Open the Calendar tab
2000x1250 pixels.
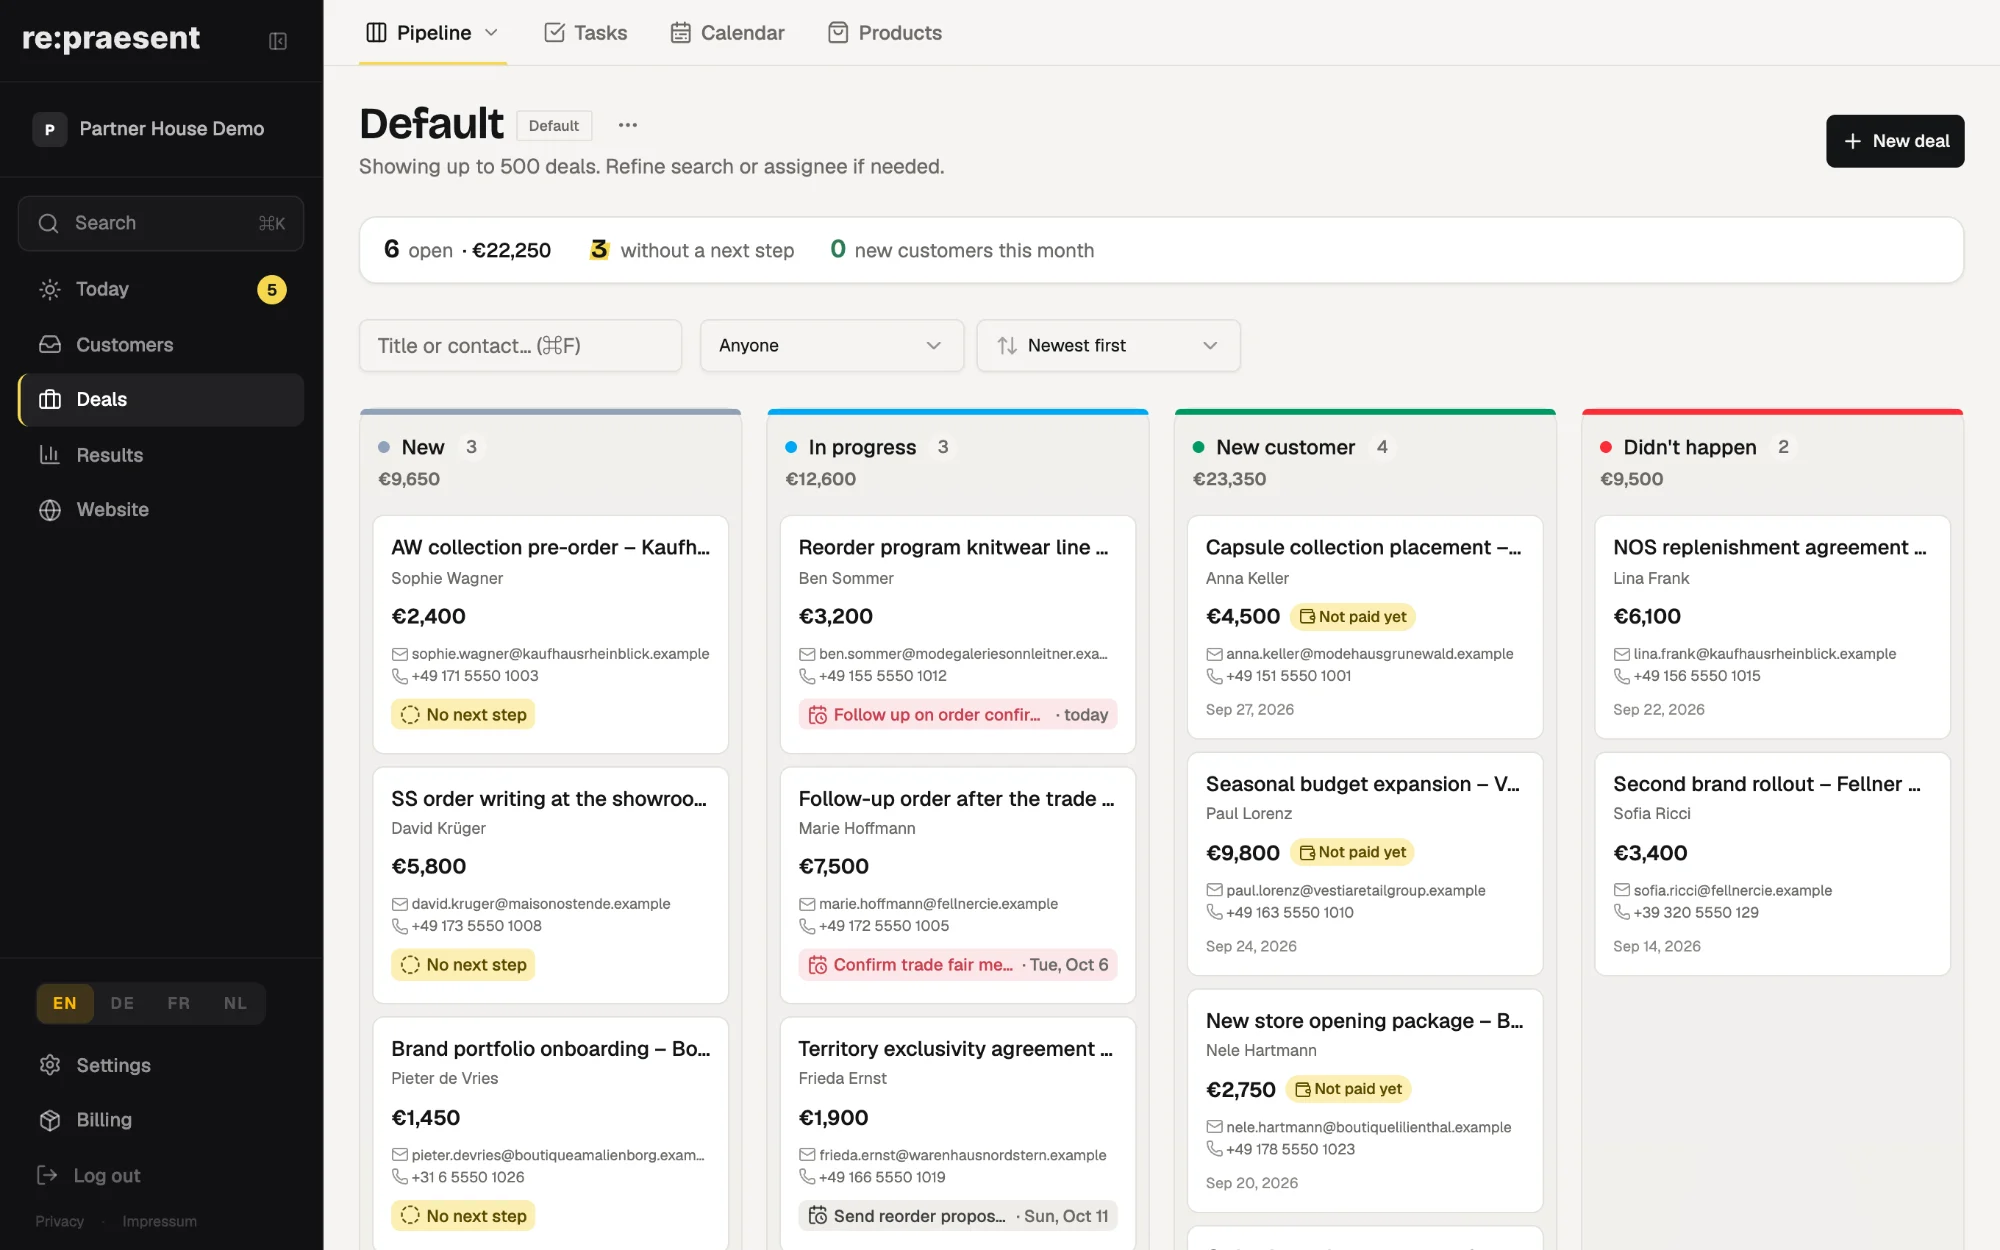pos(727,33)
